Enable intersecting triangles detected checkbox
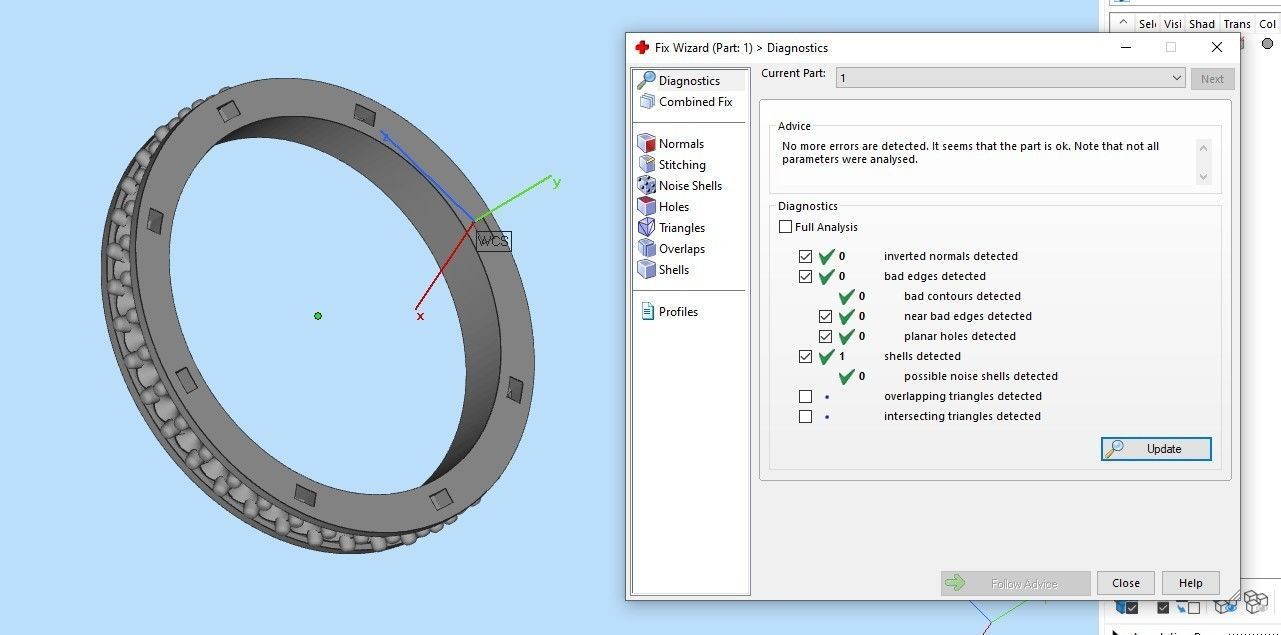 click(x=805, y=416)
